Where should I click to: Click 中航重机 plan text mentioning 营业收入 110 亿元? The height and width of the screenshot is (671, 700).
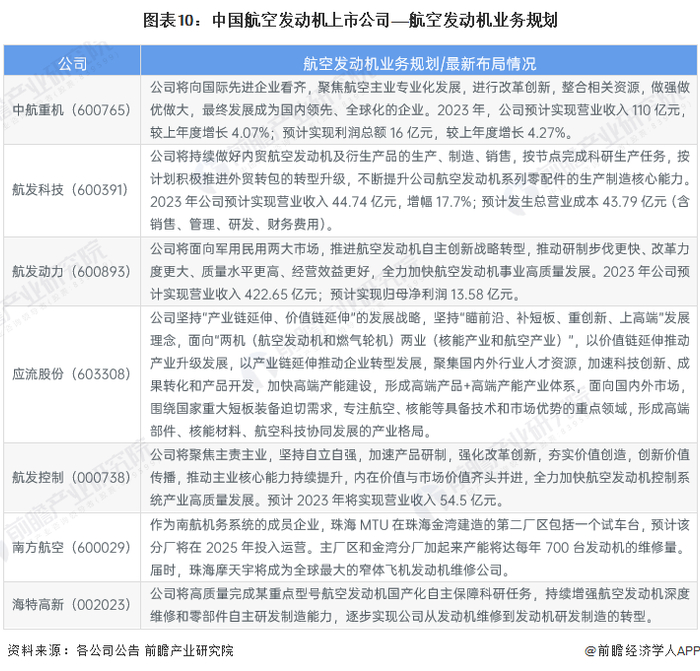pos(420,110)
